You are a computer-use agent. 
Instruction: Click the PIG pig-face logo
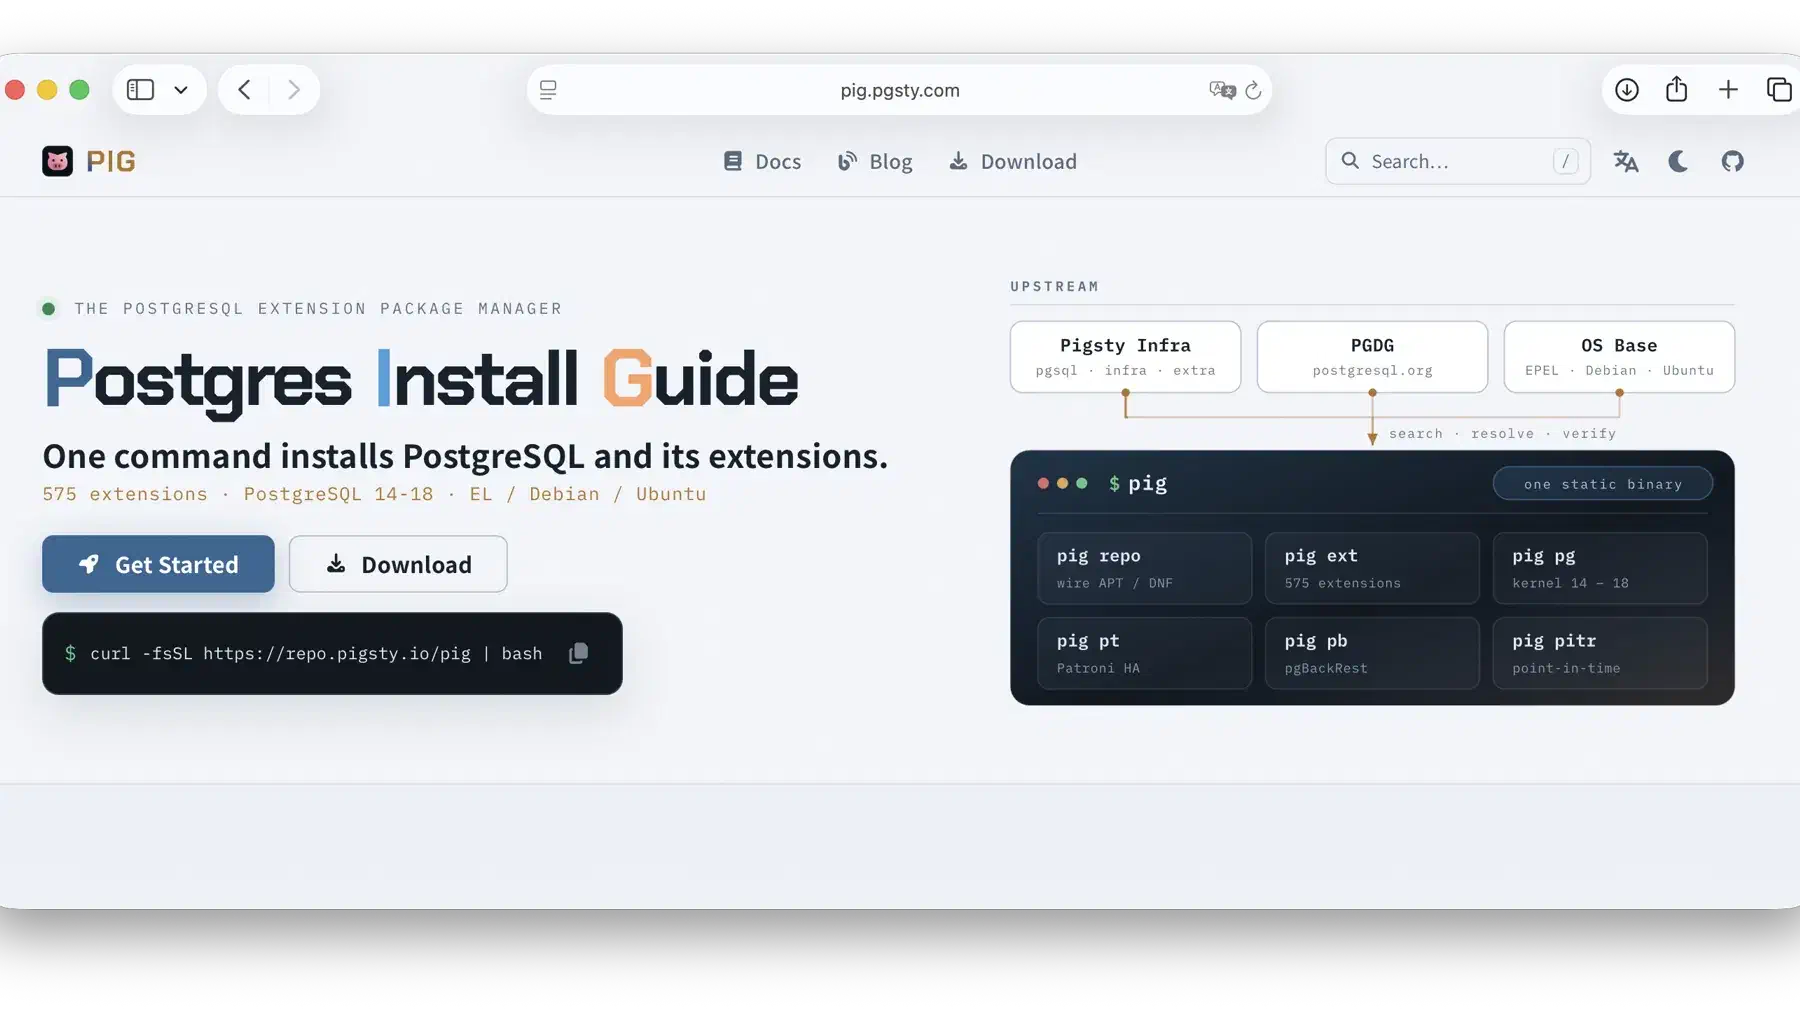tap(57, 161)
